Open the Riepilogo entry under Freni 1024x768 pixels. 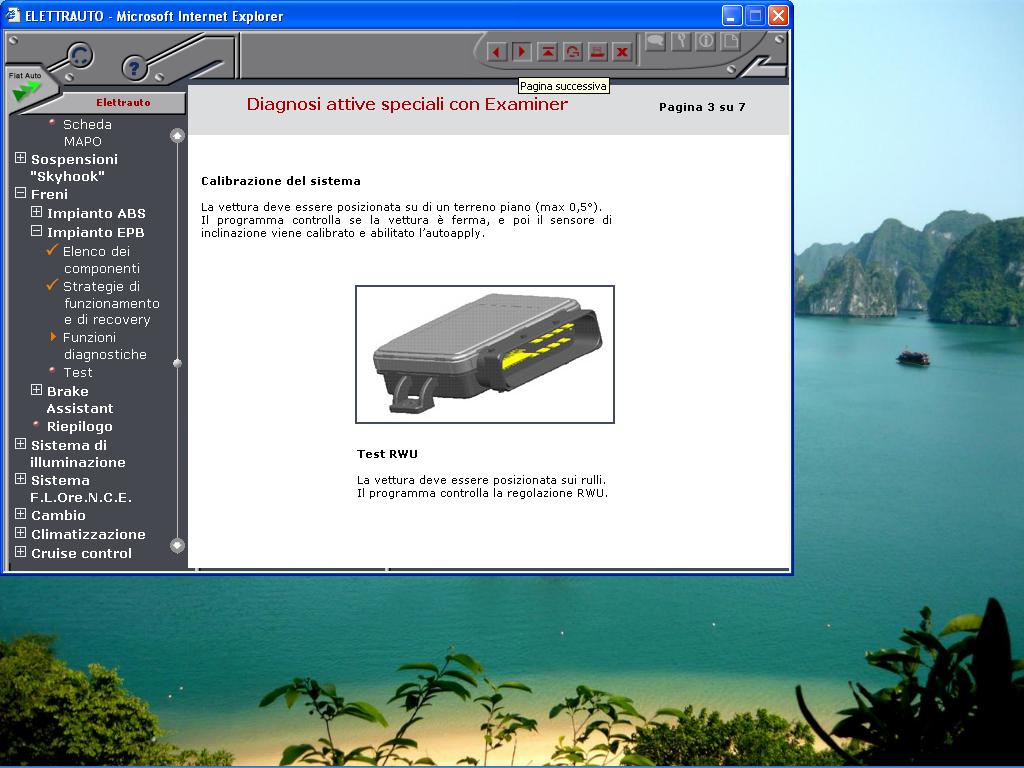coord(80,426)
